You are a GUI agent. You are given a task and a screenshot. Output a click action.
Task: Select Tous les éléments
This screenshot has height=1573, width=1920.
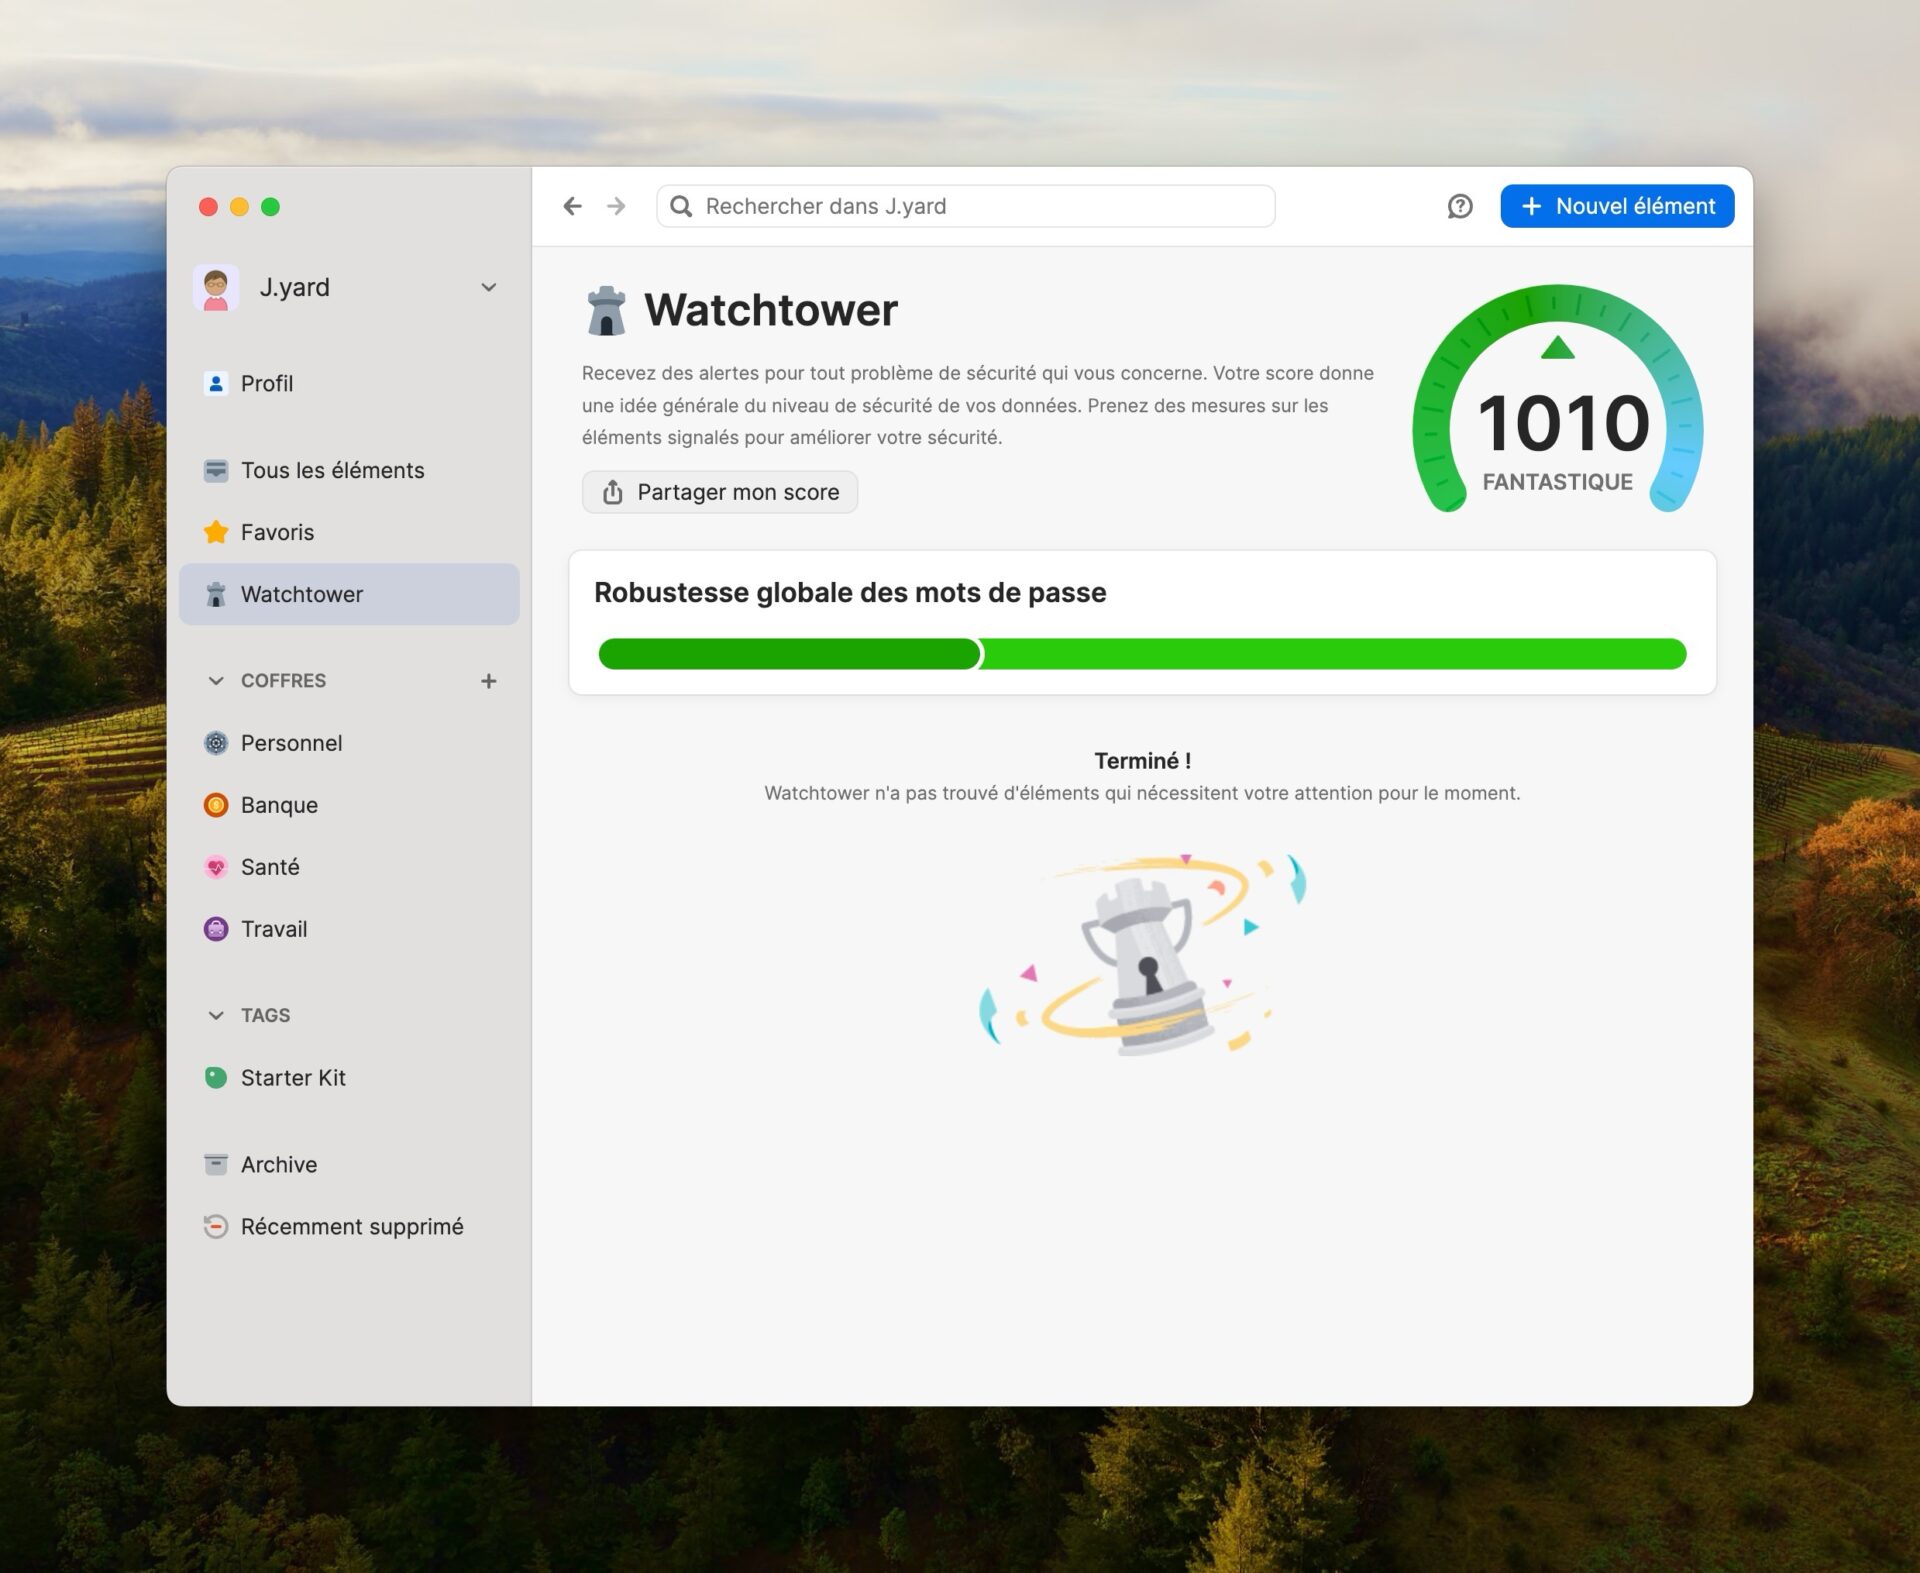pyautogui.click(x=349, y=470)
